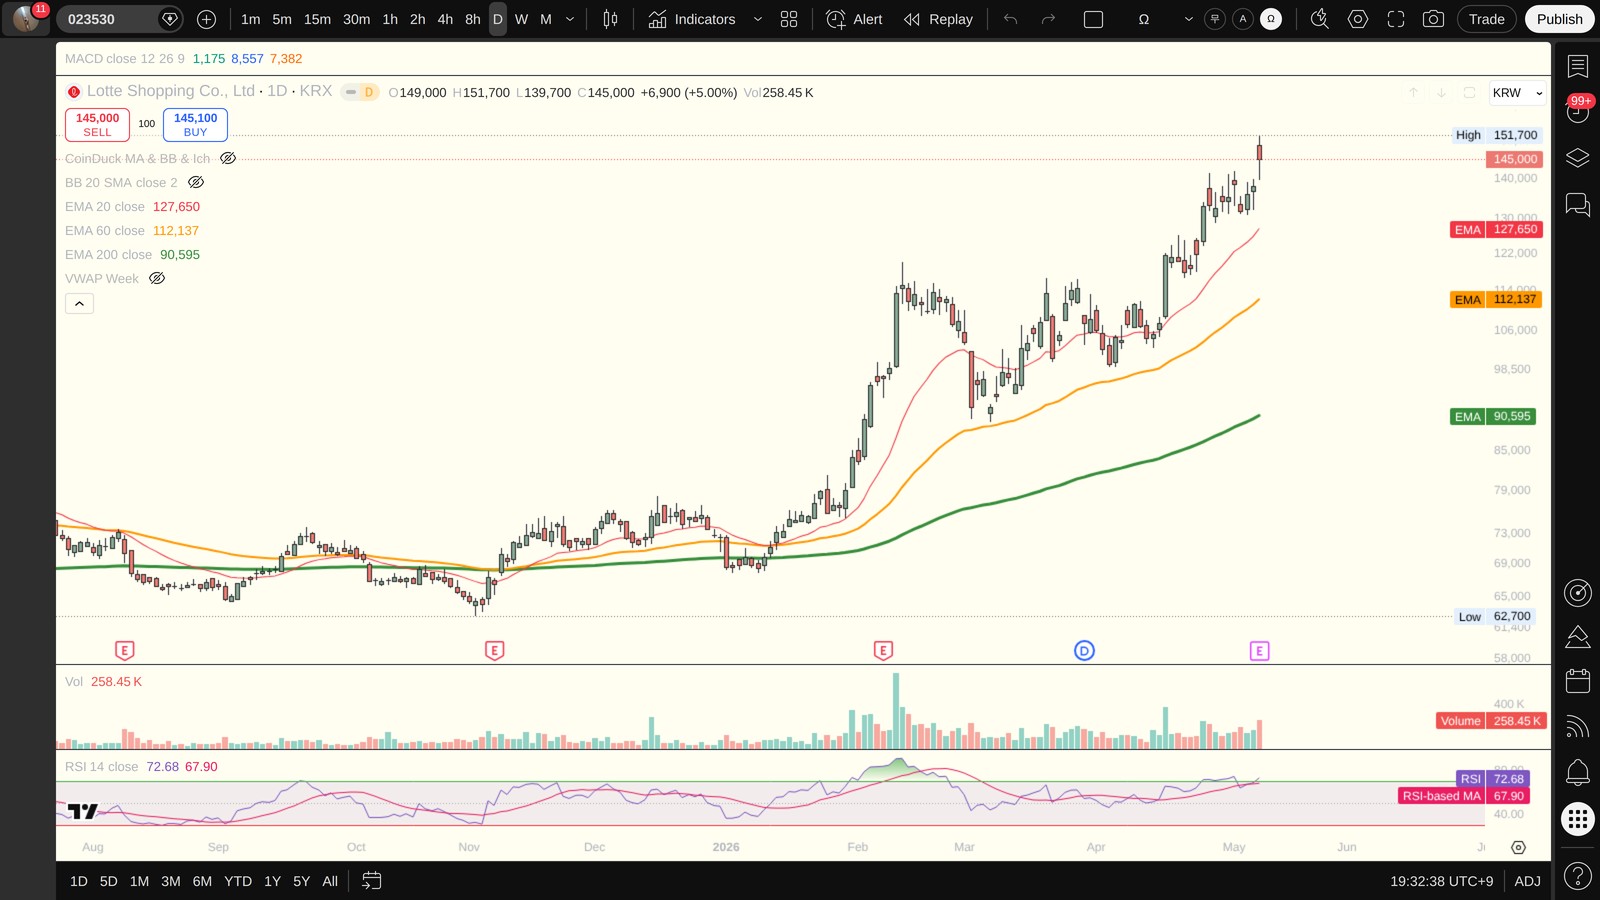Open the Trade panel button

click(1486, 19)
